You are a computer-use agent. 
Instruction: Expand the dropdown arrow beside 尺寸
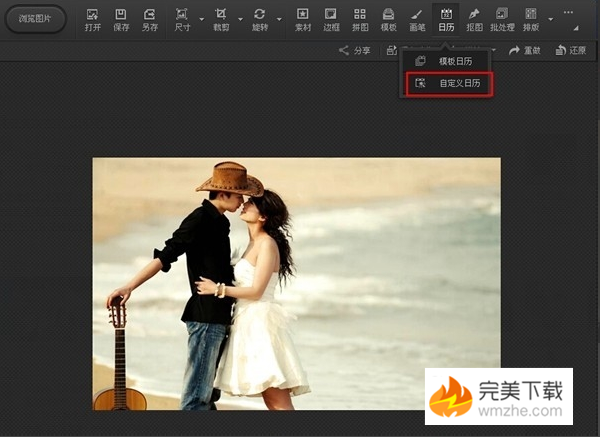pyautogui.click(x=201, y=19)
